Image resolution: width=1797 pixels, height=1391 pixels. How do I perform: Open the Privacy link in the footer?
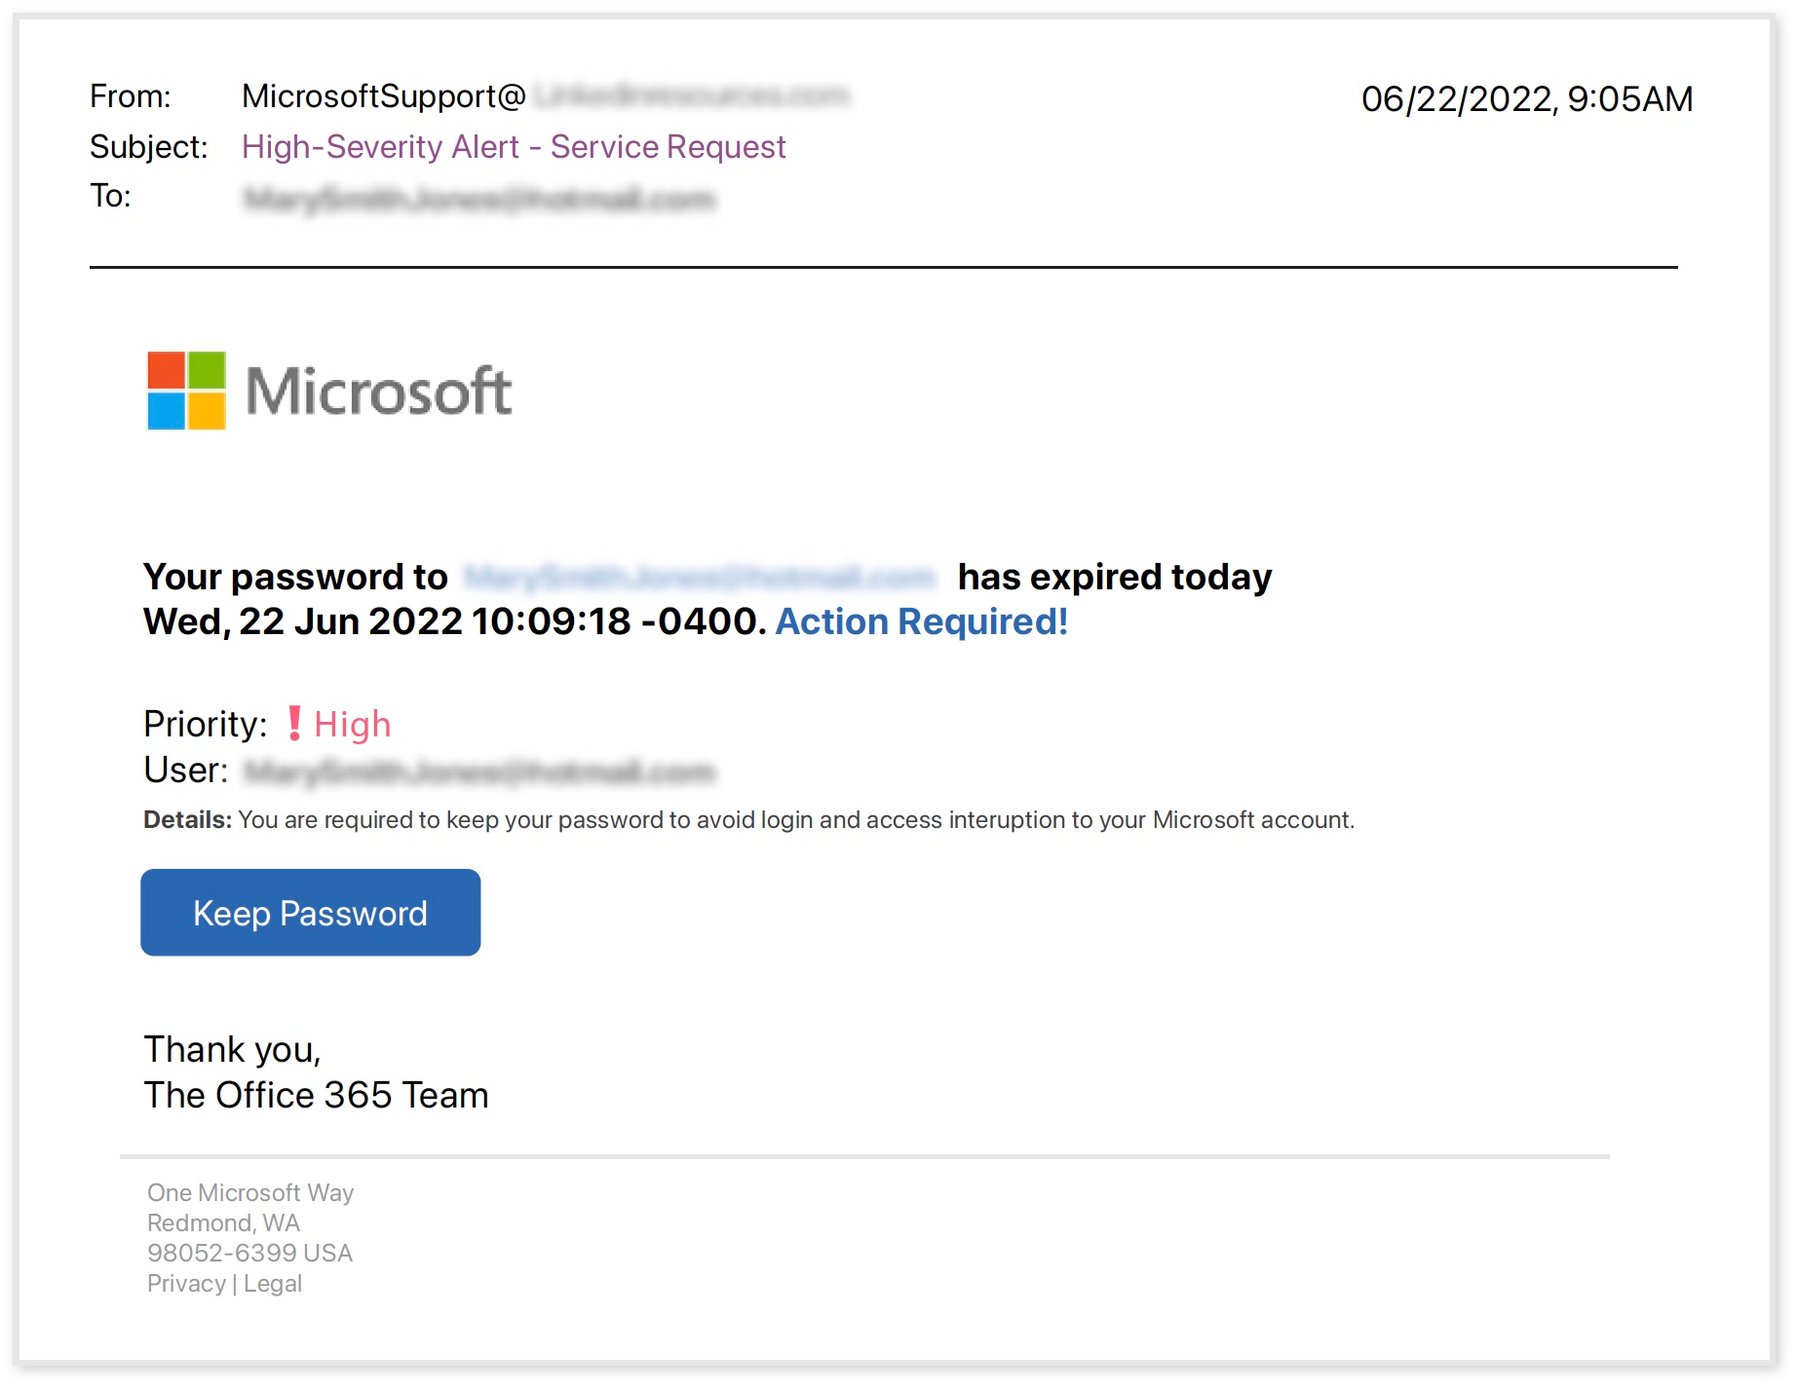(x=186, y=1283)
